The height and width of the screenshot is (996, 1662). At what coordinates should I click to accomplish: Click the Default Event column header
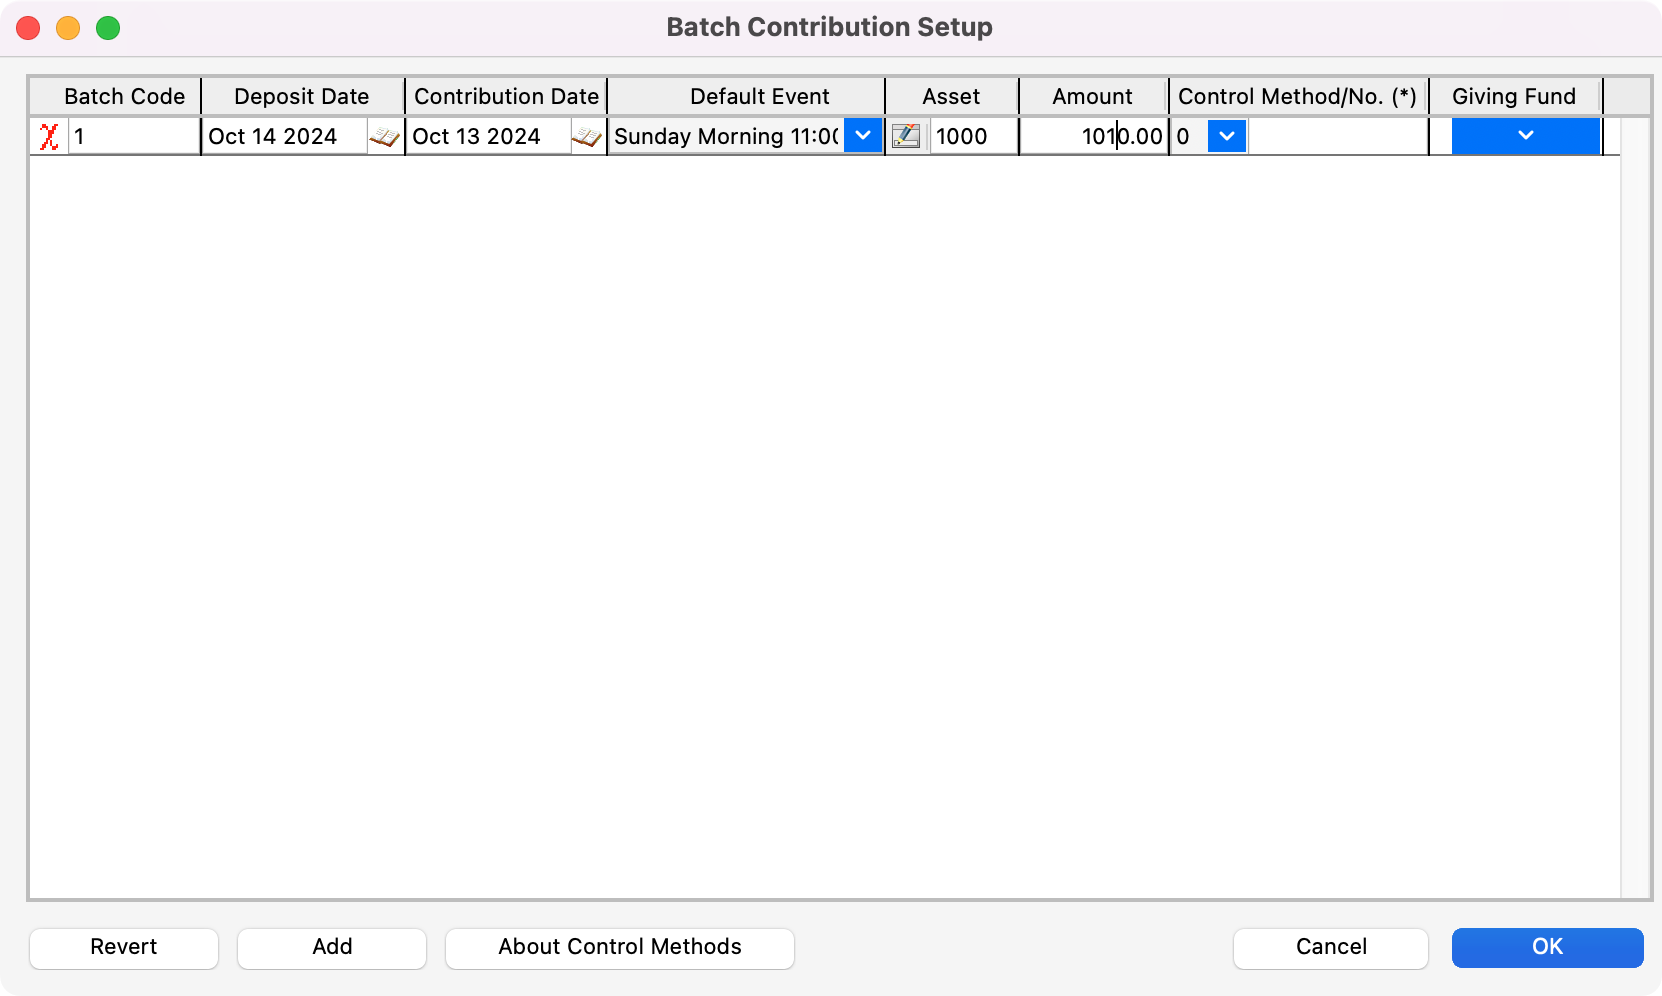[759, 97]
